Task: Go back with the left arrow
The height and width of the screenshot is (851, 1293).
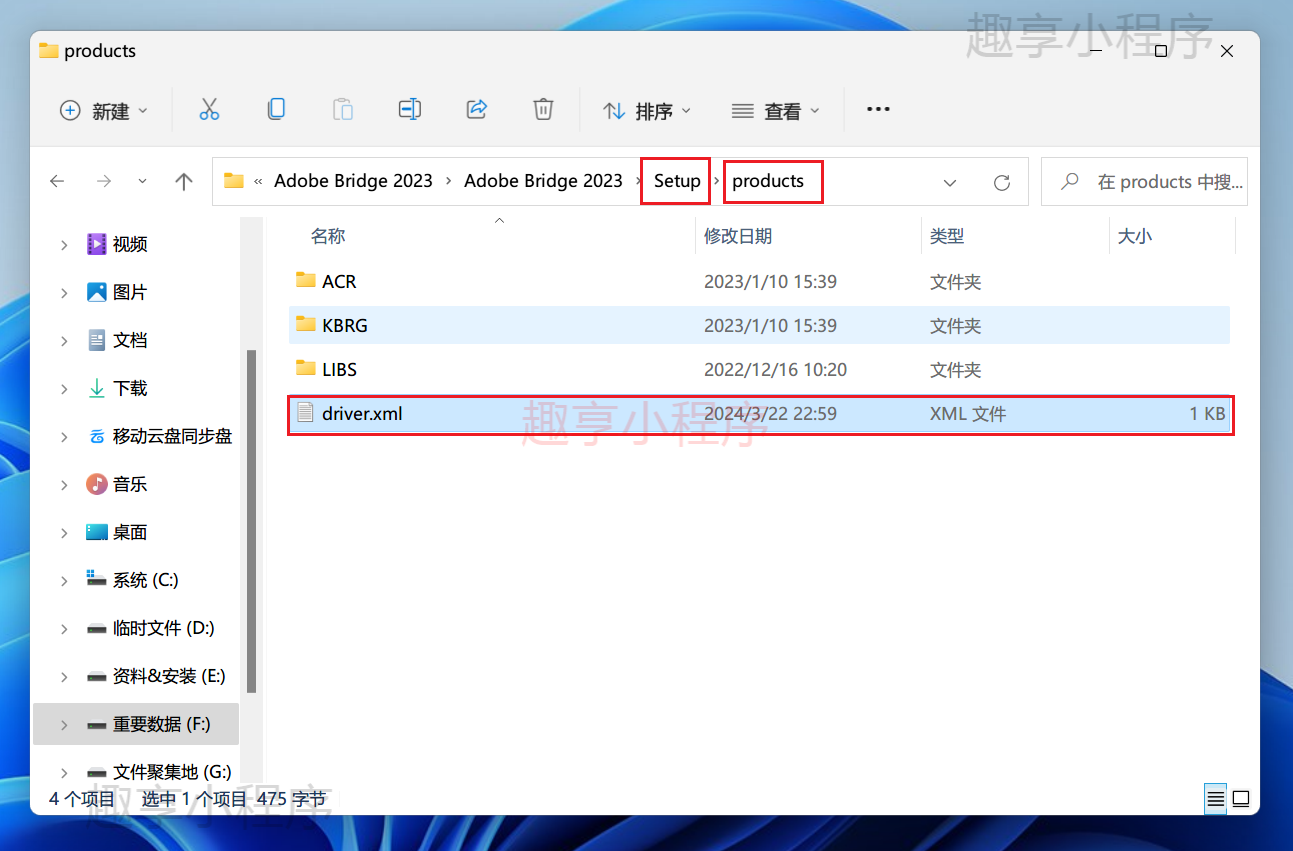Action: [x=57, y=181]
